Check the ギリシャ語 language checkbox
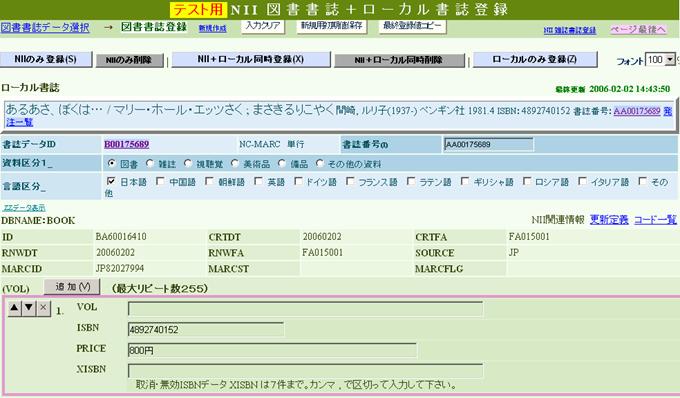The width and height of the screenshot is (680, 398). pos(464,181)
